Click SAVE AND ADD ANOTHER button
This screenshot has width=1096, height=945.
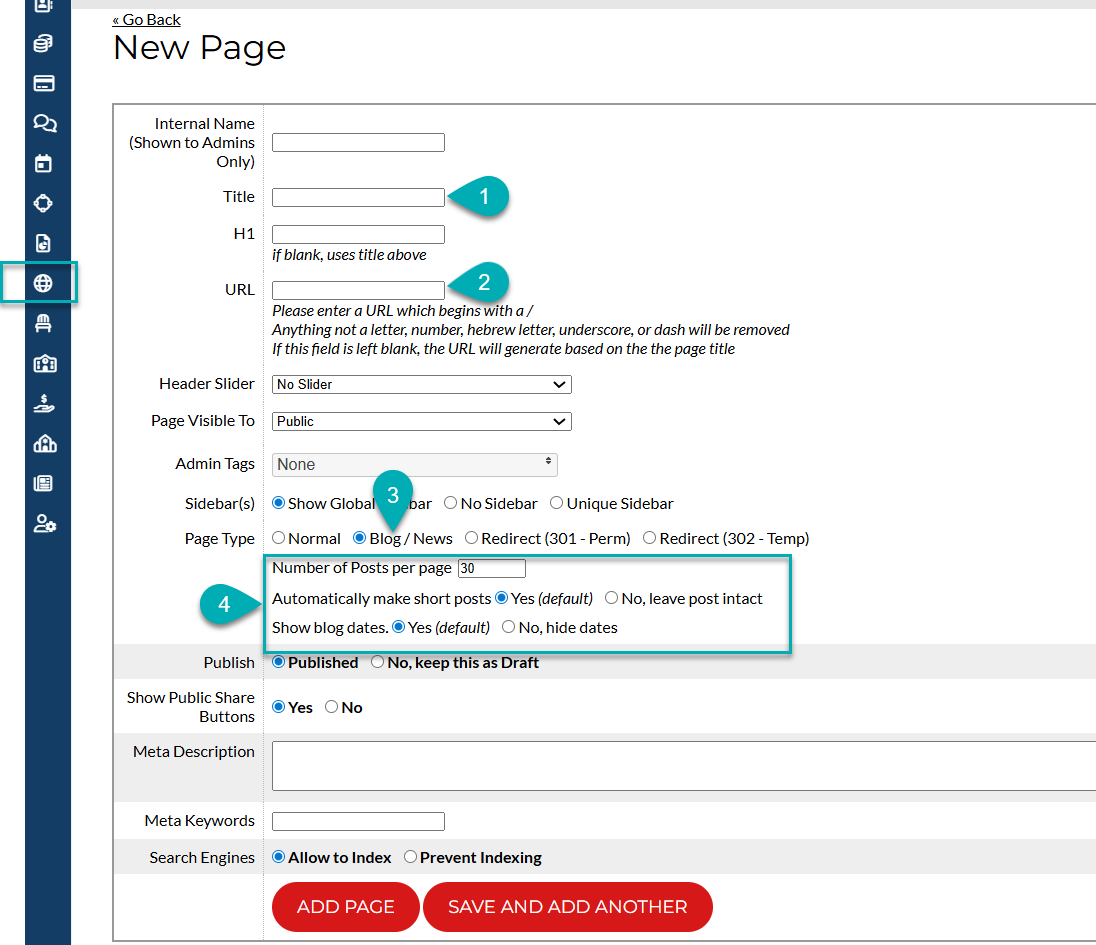pos(567,907)
